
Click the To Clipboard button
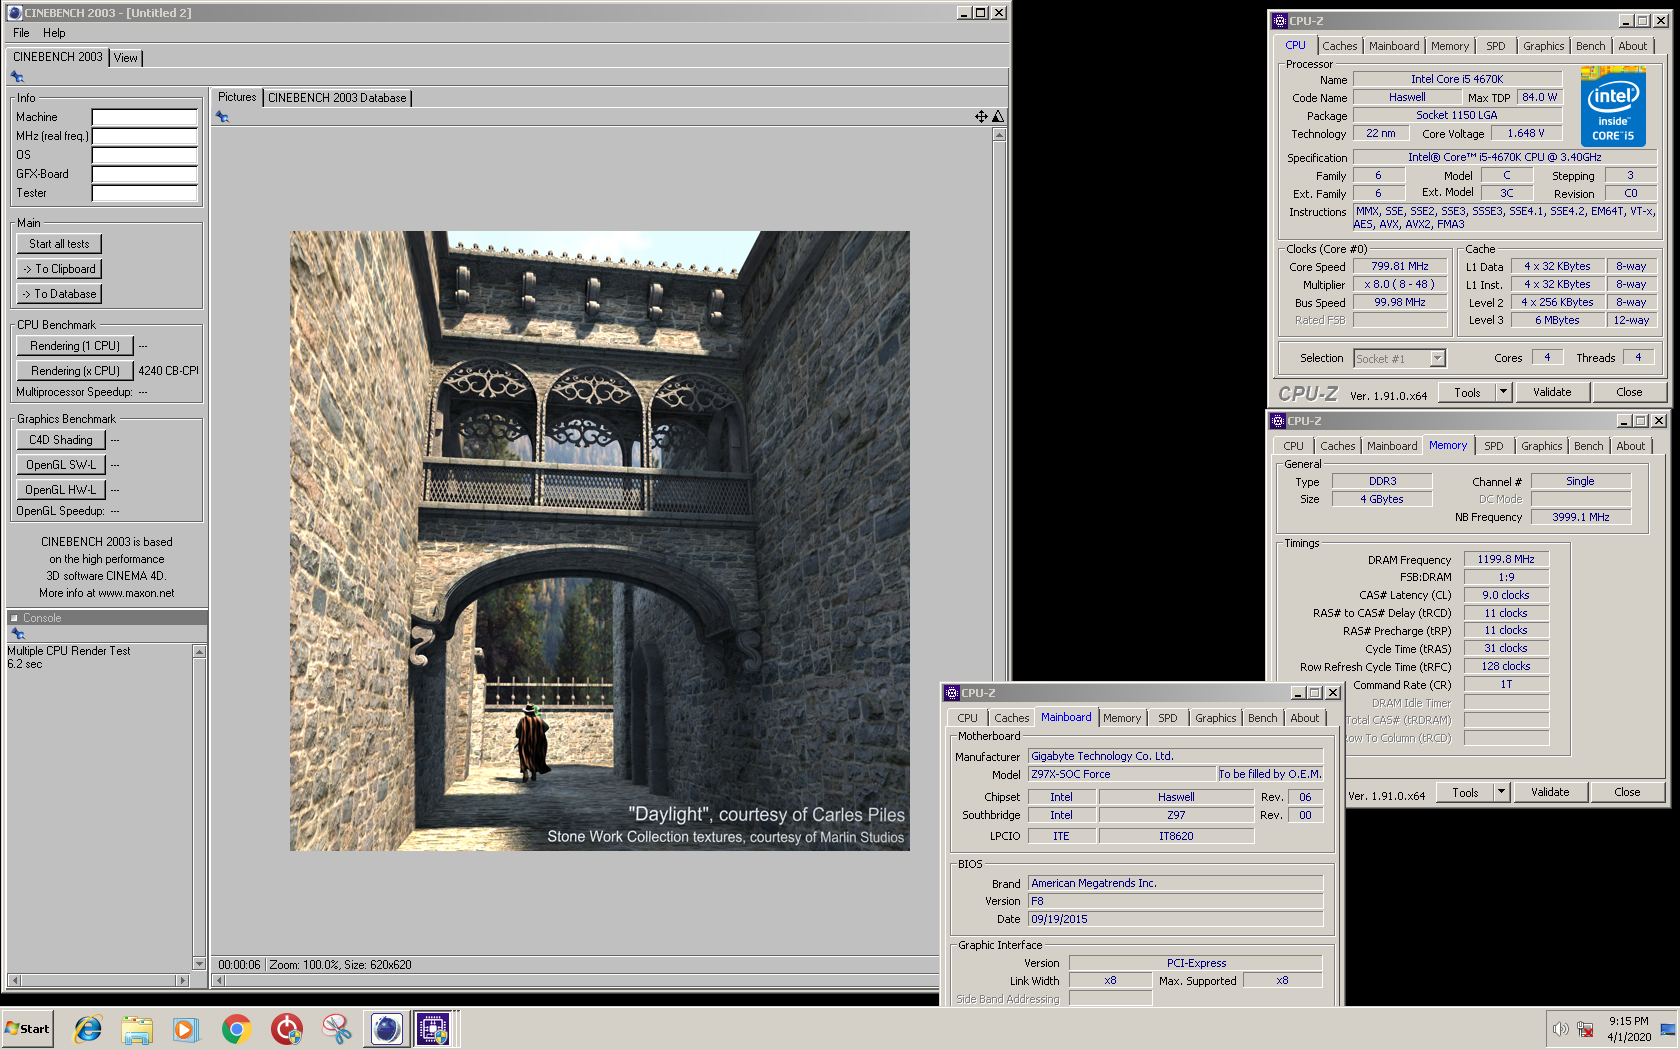(x=59, y=269)
